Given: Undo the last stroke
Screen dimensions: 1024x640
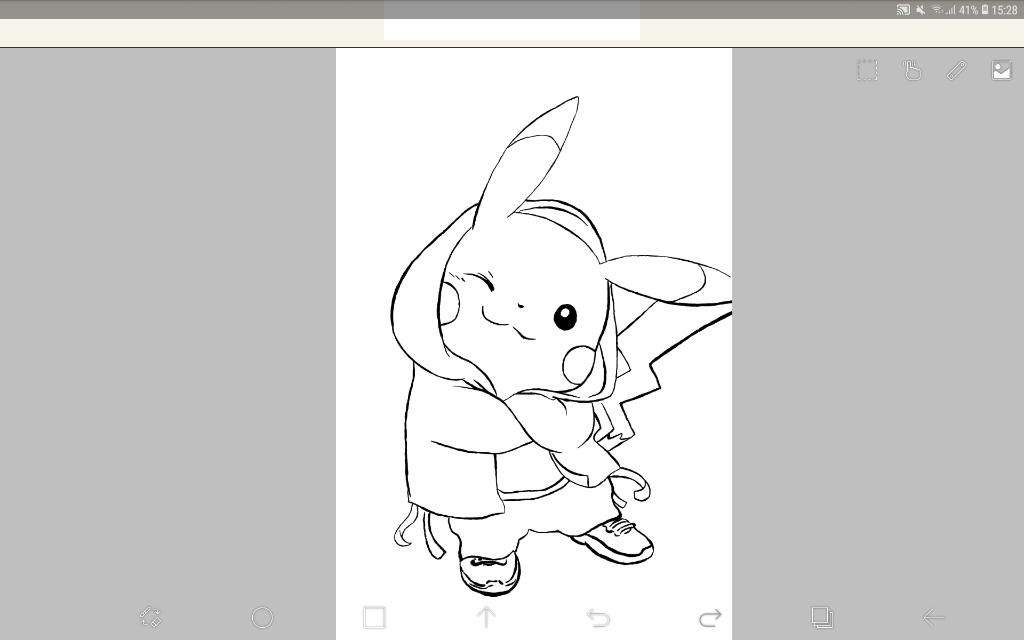Looking at the screenshot, I should (598, 617).
